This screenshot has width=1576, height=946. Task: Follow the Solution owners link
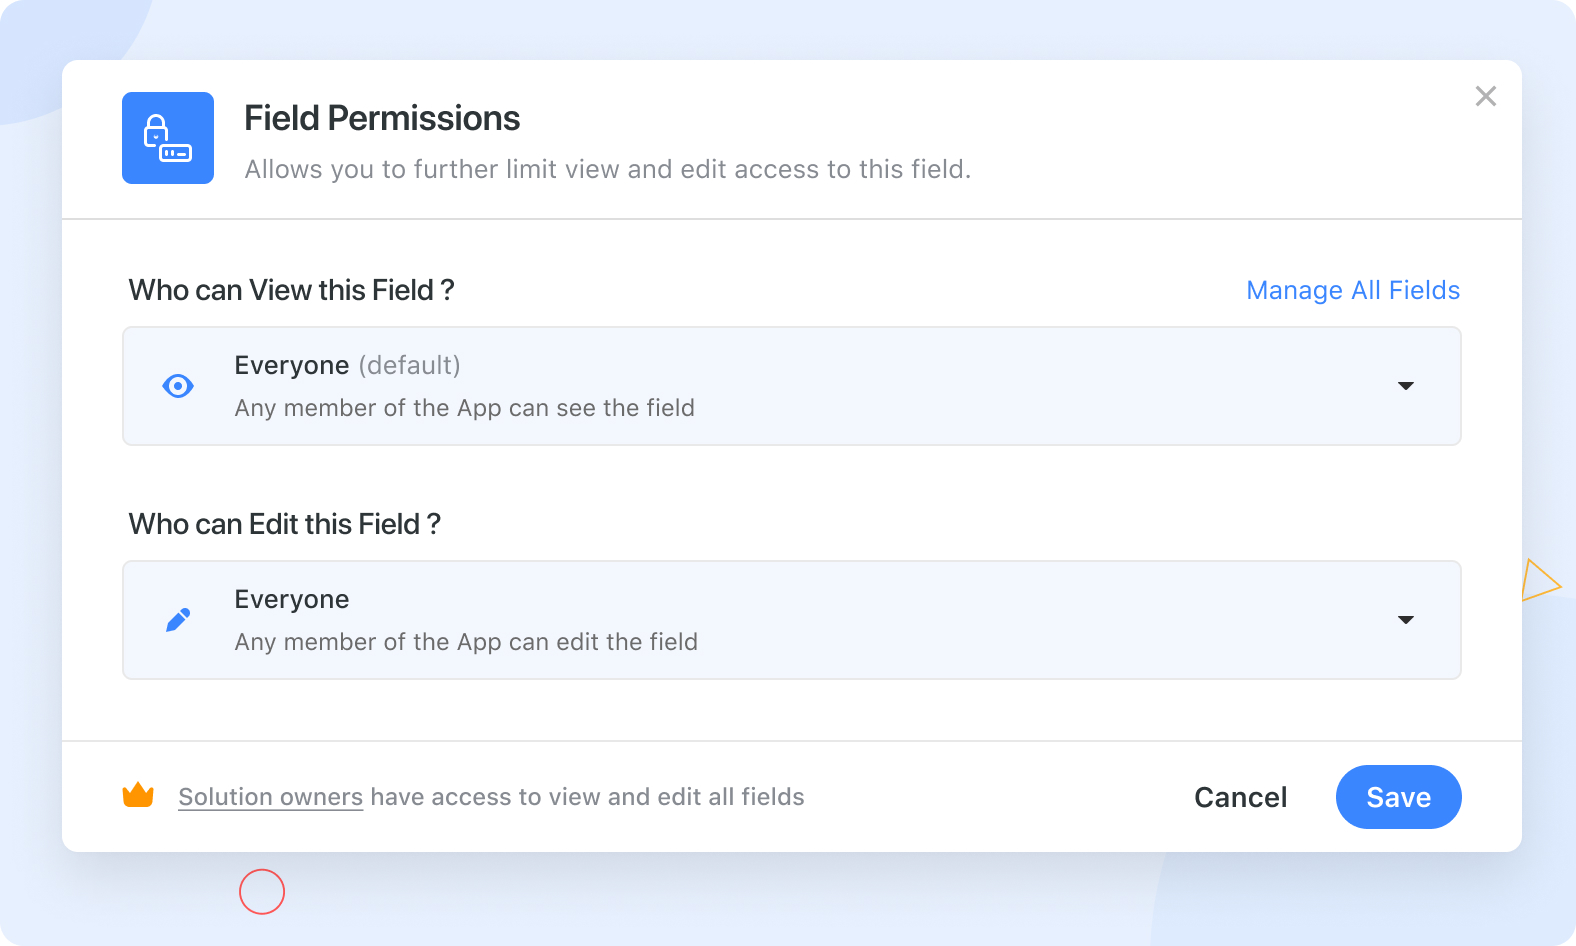coord(271,797)
